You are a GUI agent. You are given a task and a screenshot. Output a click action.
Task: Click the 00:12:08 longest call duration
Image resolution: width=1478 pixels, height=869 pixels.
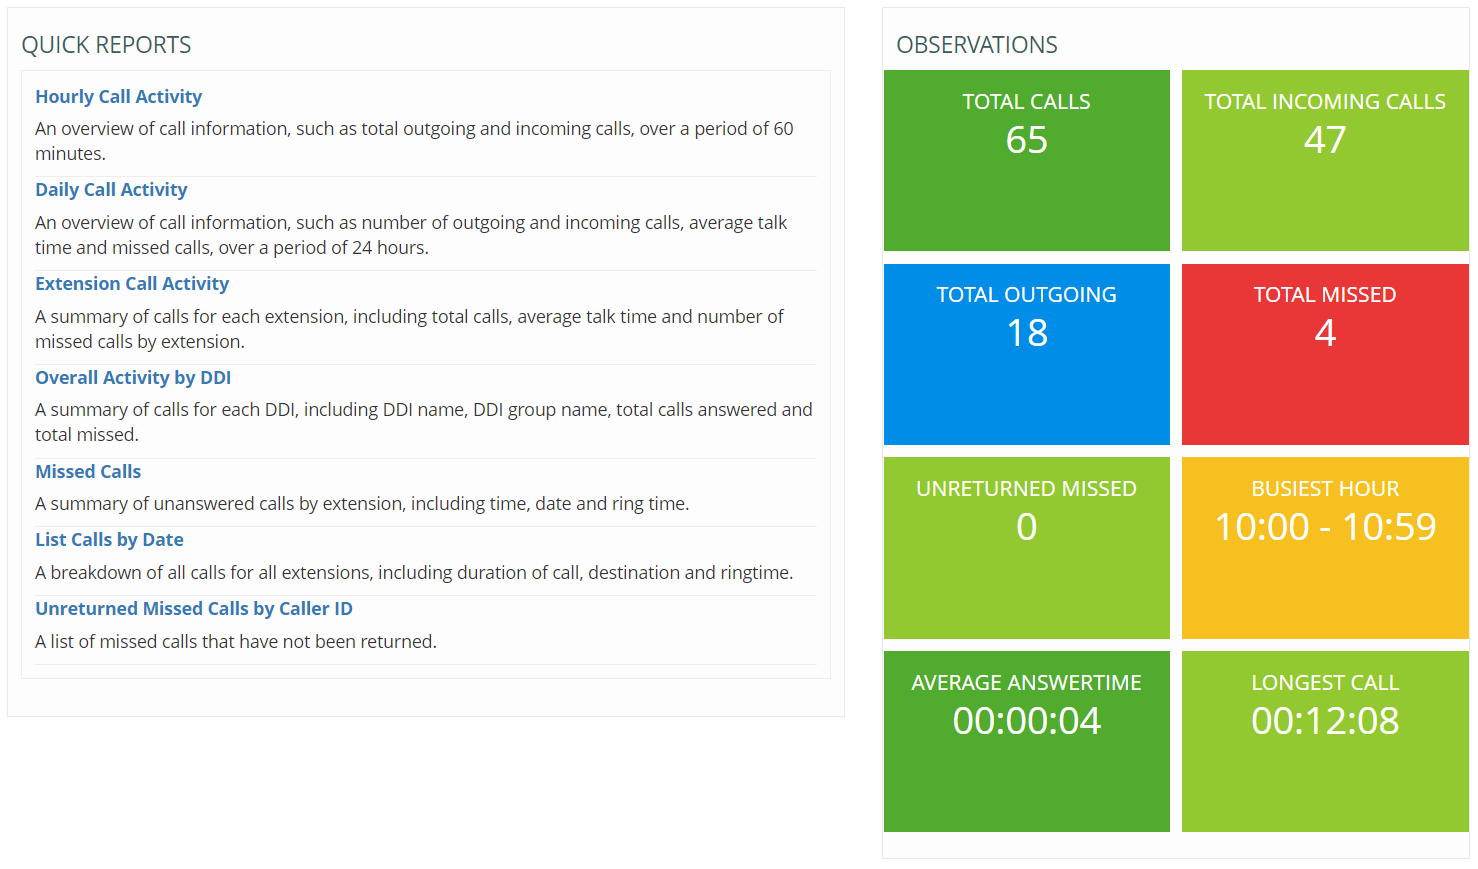click(x=1324, y=720)
